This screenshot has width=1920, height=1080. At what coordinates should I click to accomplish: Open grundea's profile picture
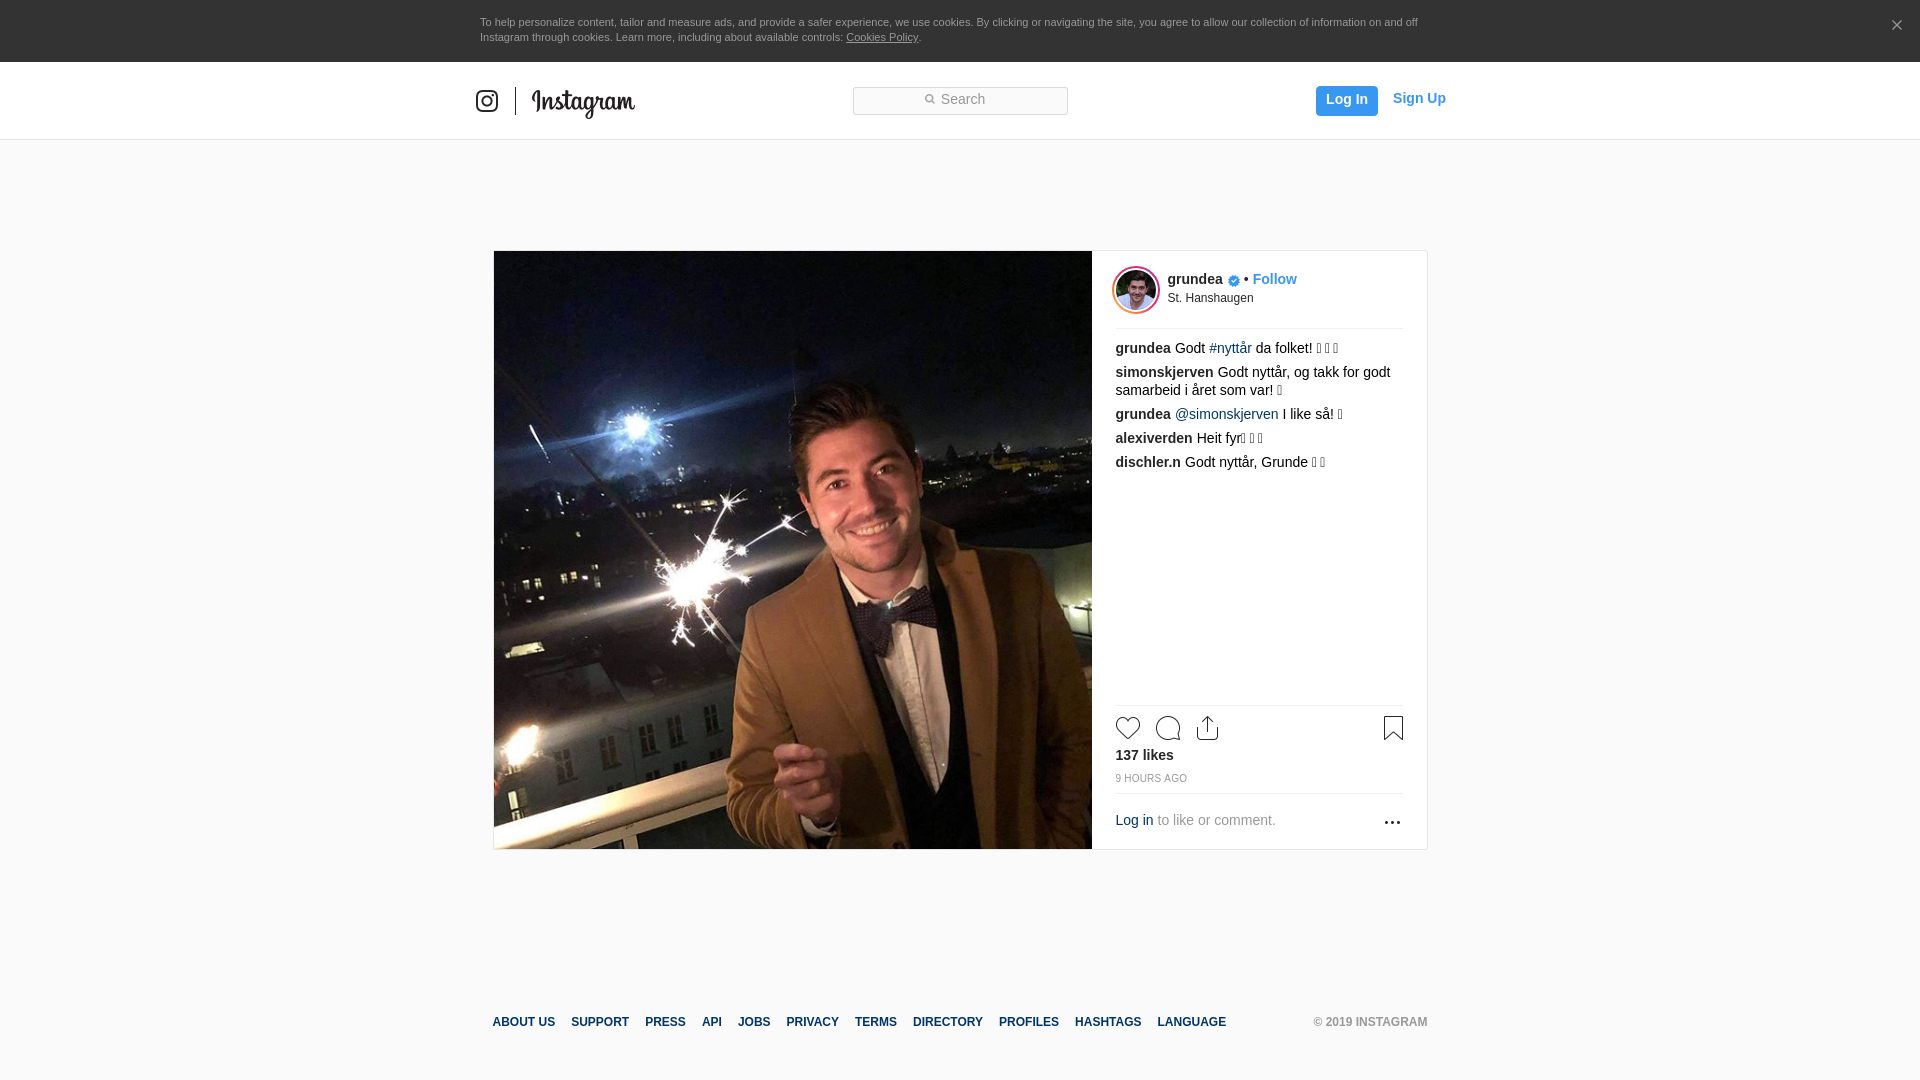coord(1136,290)
